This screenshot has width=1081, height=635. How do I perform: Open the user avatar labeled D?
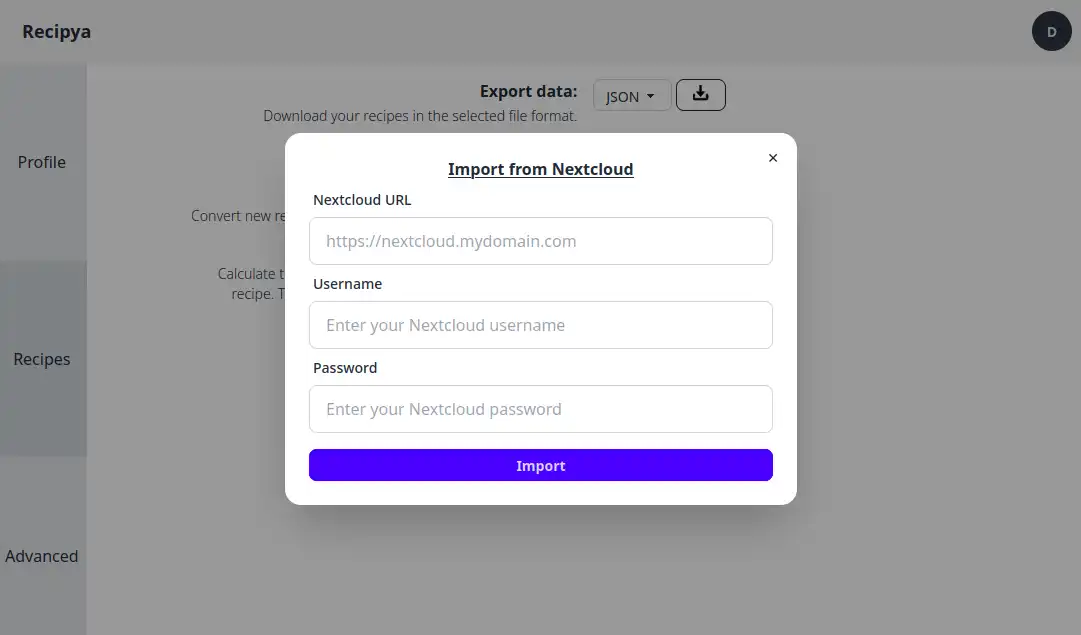click(x=1051, y=32)
